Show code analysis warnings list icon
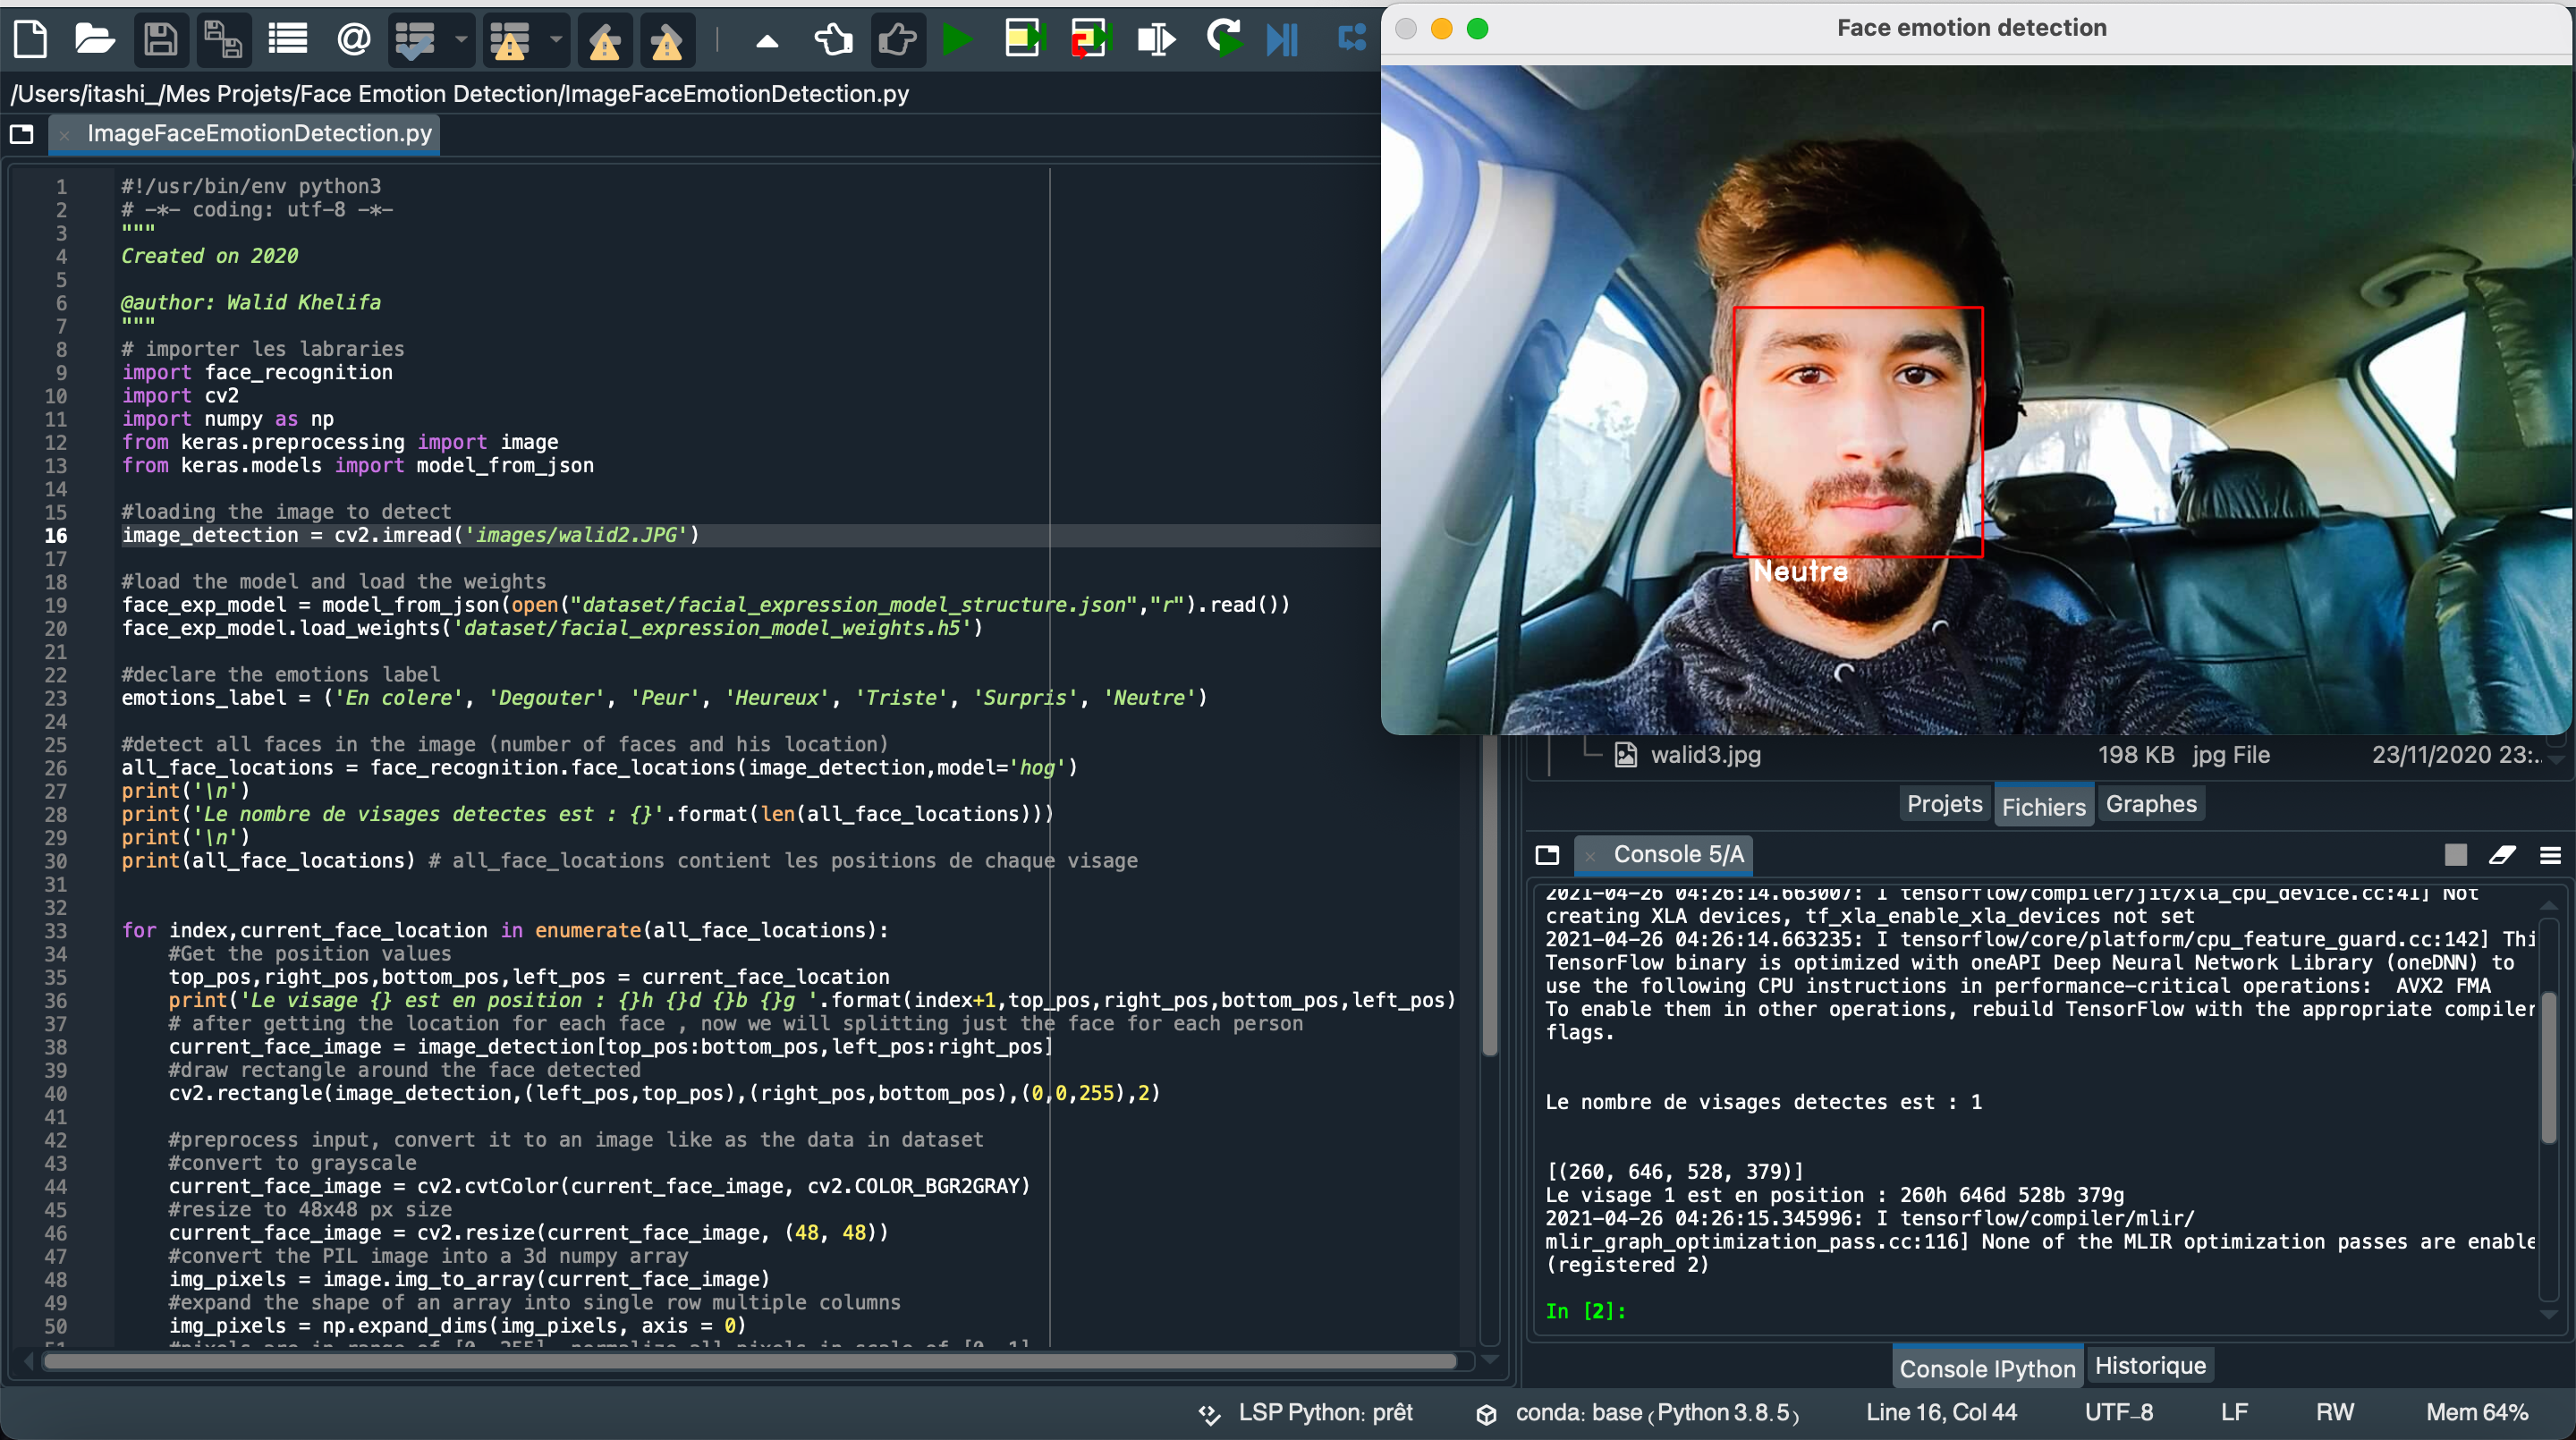Image resolution: width=2576 pixels, height=1440 pixels. (x=510, y=40)
